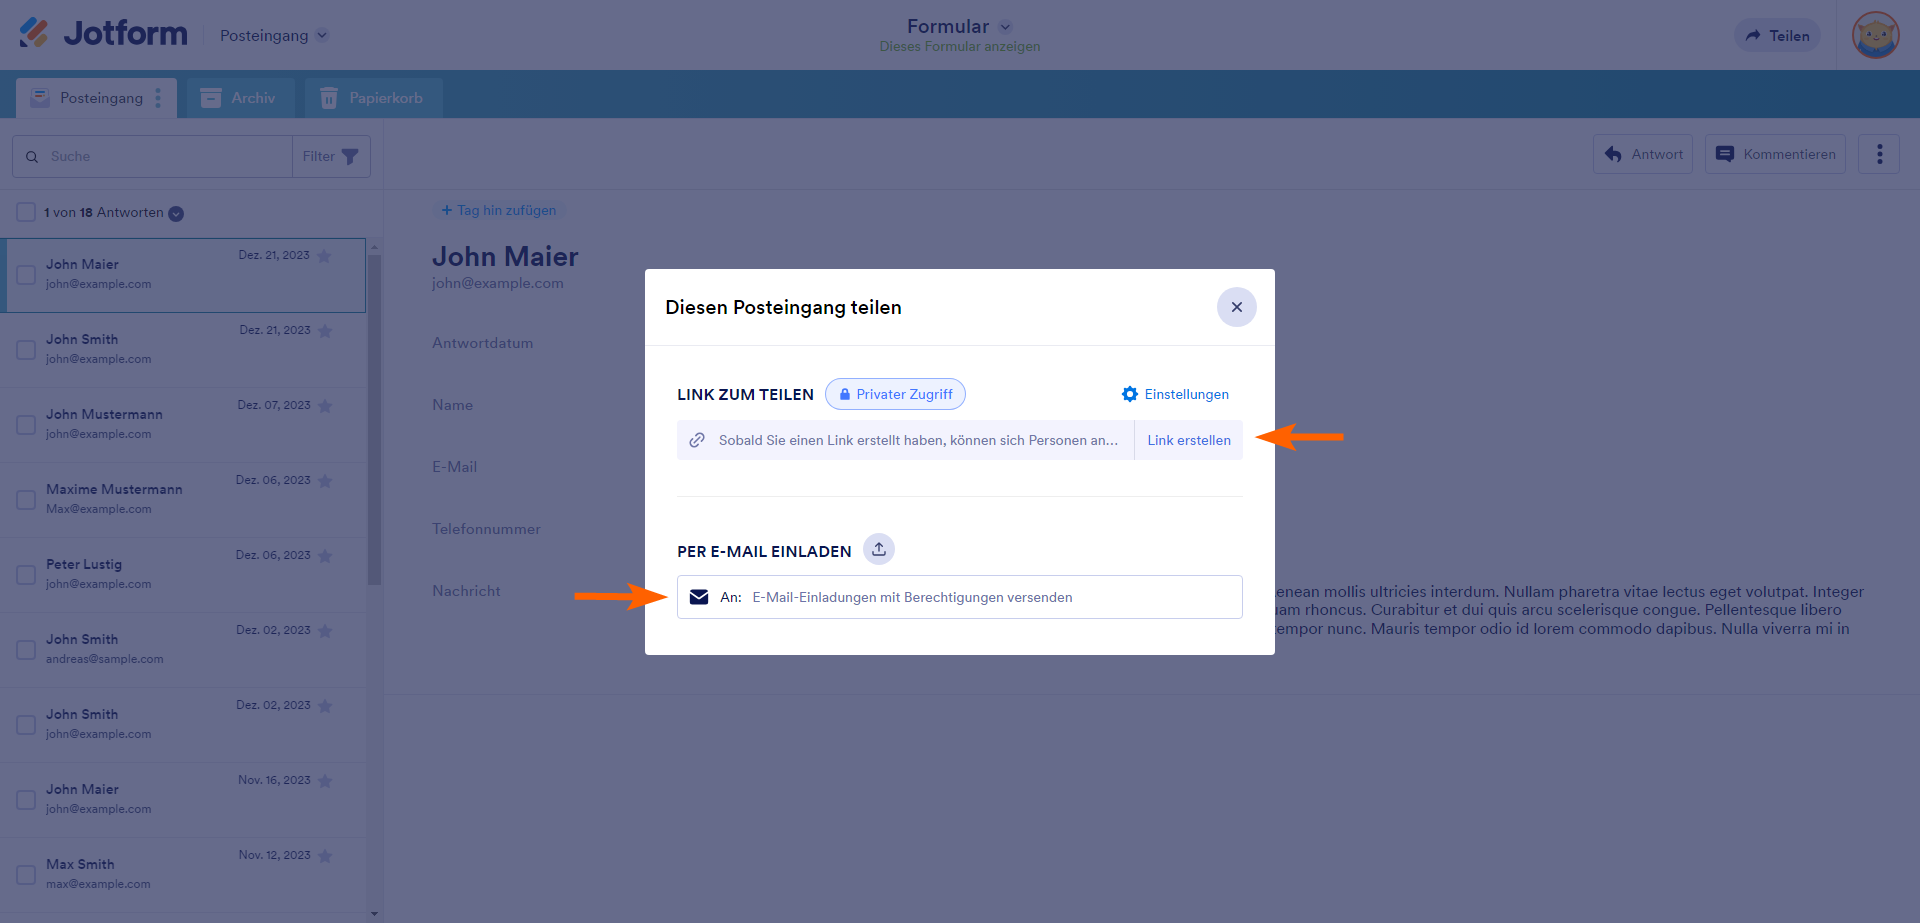Check the Maxime Mustermann submission
1920x923 pixels.
pyautogui.click(x=26, y=500)
